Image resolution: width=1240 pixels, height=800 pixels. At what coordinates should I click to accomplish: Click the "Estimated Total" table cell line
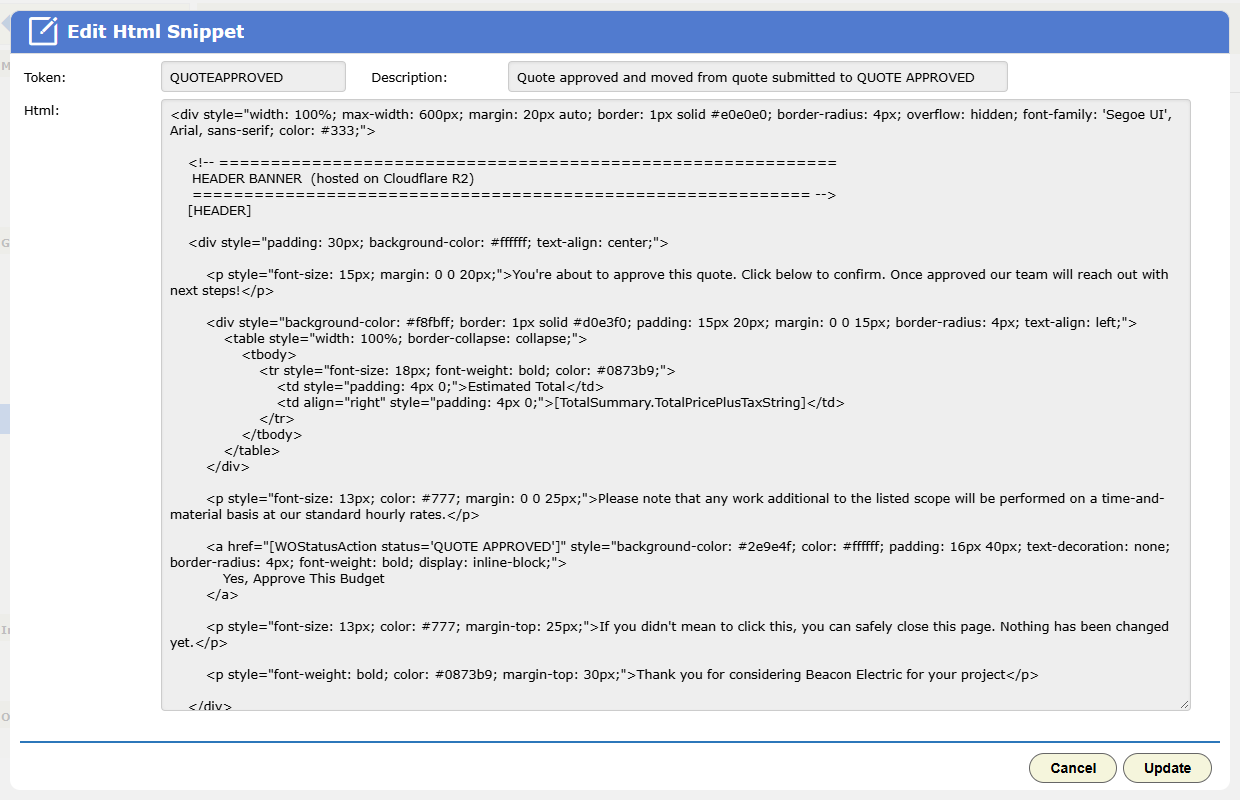pyautogui.click(x=440, y=386)
